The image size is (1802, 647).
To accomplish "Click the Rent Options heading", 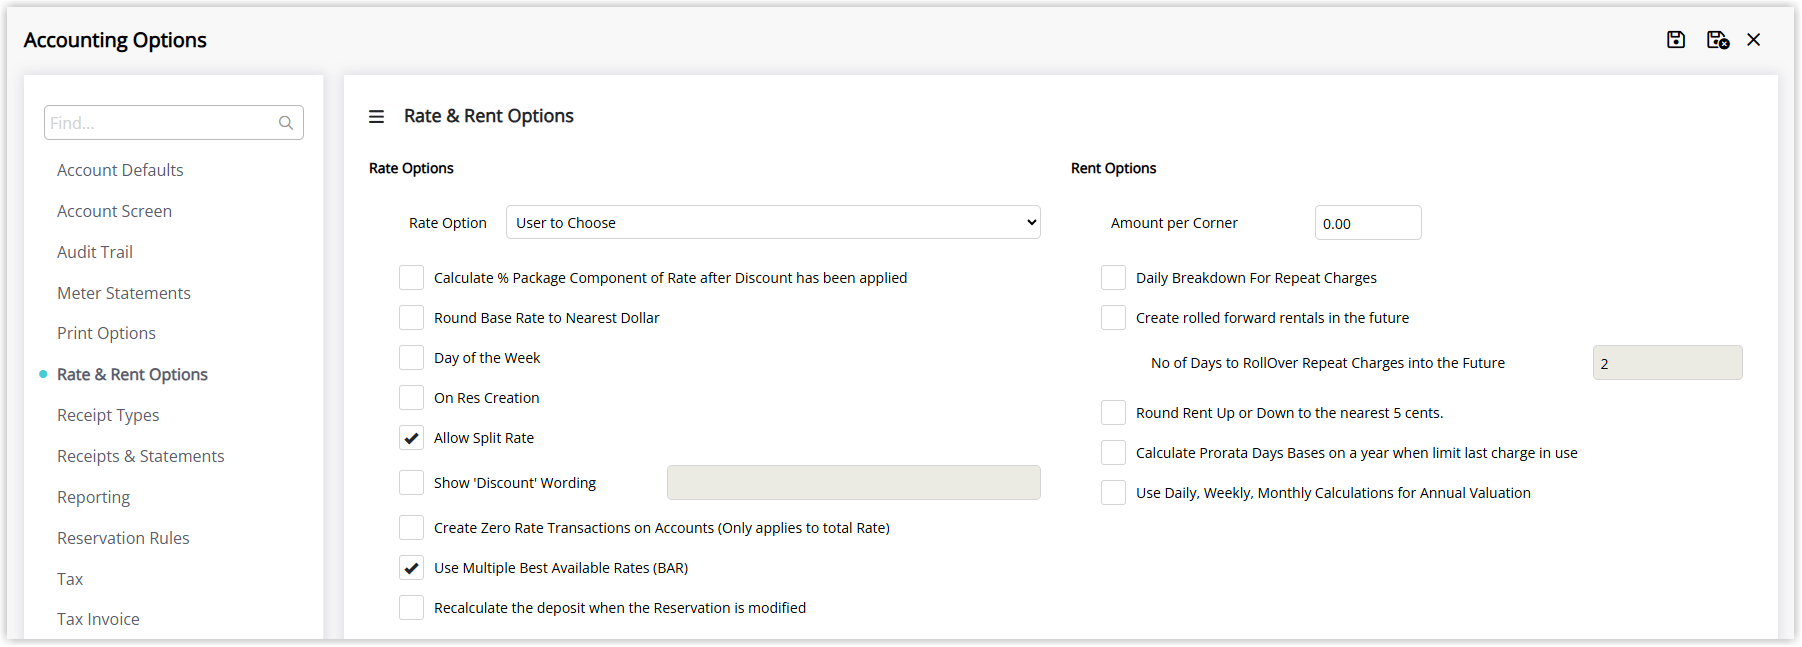I will point(1113,168).
